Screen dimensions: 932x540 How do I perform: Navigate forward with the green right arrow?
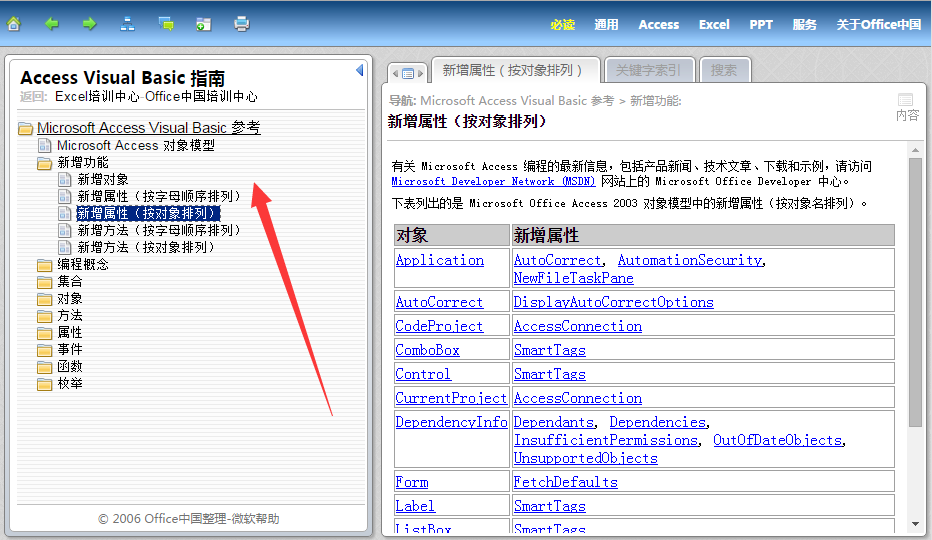90,24
